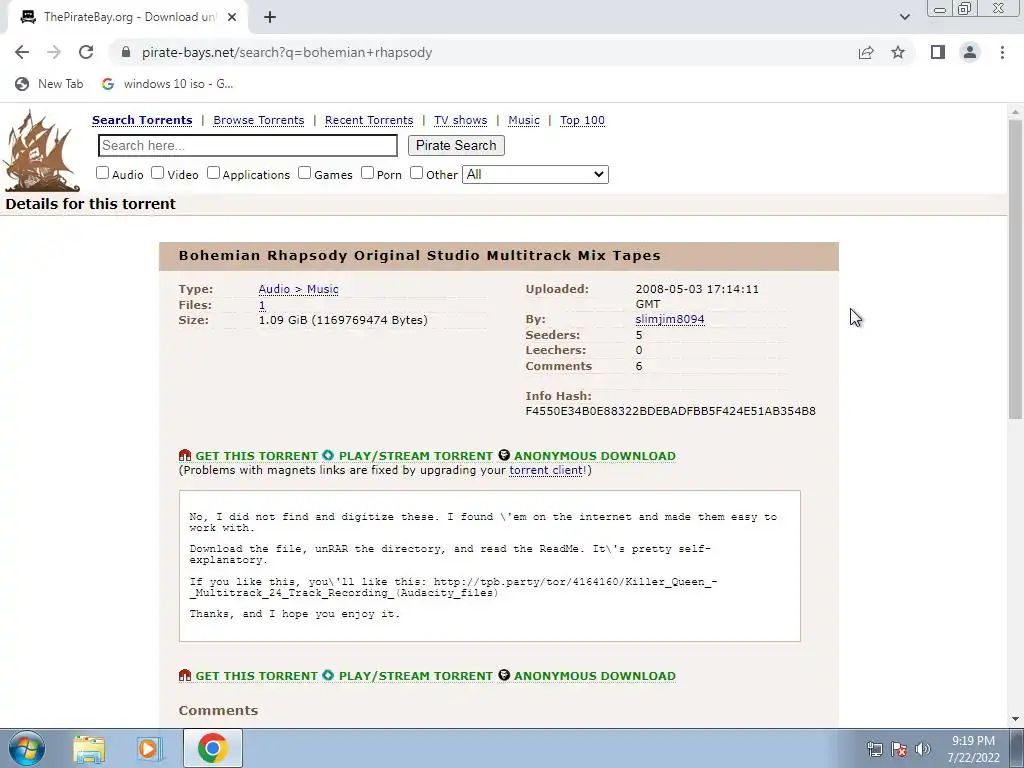Viewport: 1024px width, 768px height.
Task: Tick the Games checkbox
Action: (304, 173)
